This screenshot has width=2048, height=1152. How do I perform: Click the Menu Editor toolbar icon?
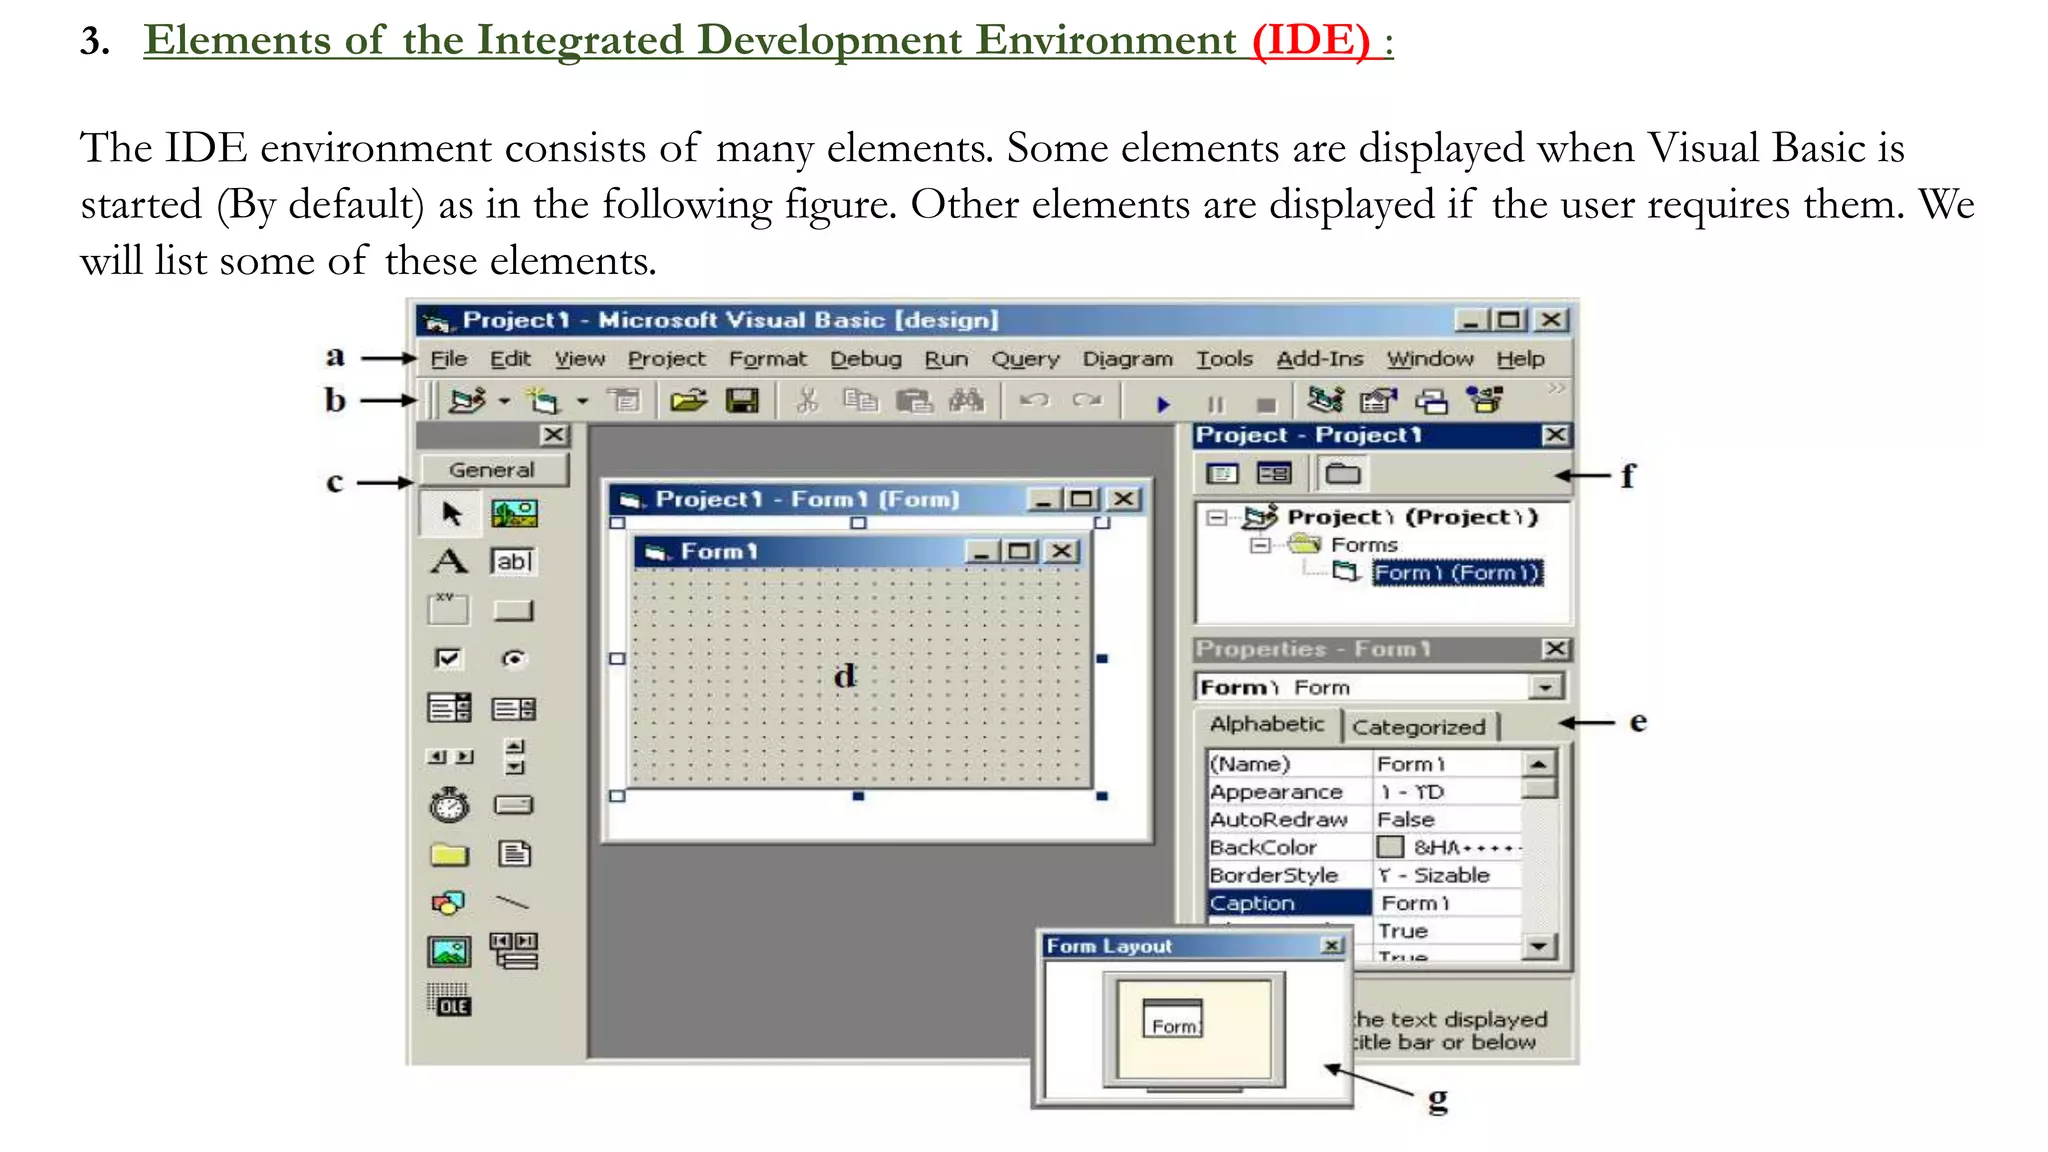coord(625,401)
